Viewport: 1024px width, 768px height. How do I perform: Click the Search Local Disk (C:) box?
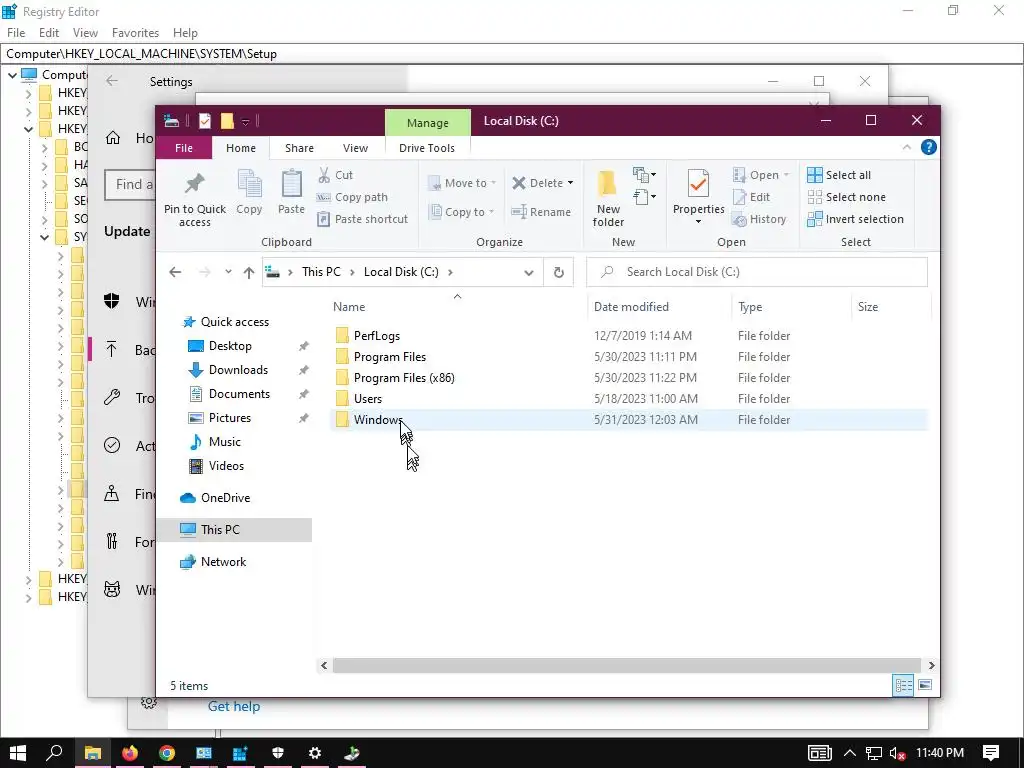[x=756, y=272]
